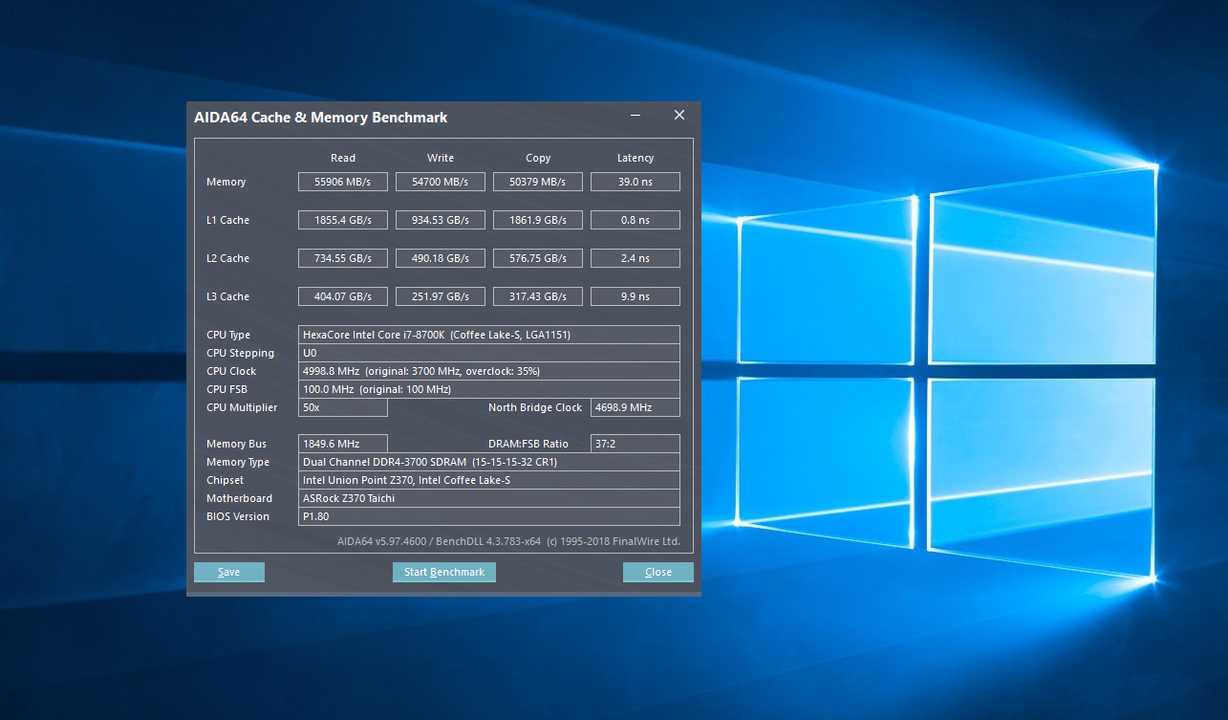Image resolution: width=1228 pixels, height=720 pixels.
Task: Select L1 Cache Copy value 1861.9 GB/s
Action: coord(538,220)
